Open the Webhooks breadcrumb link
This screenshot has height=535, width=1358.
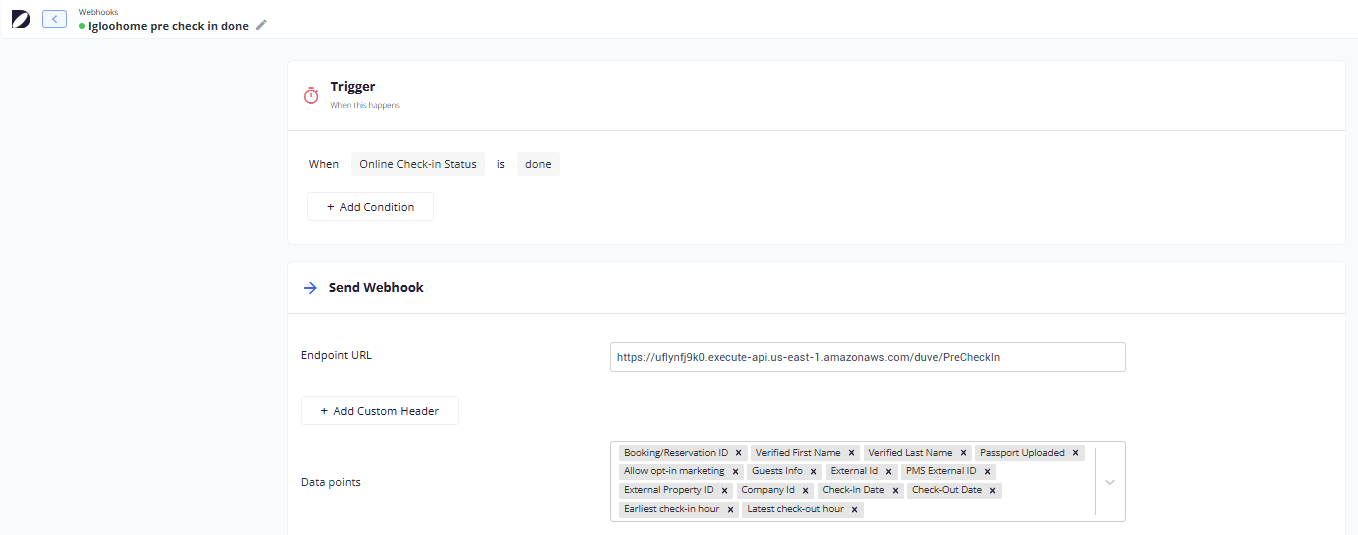click(98, 12)
